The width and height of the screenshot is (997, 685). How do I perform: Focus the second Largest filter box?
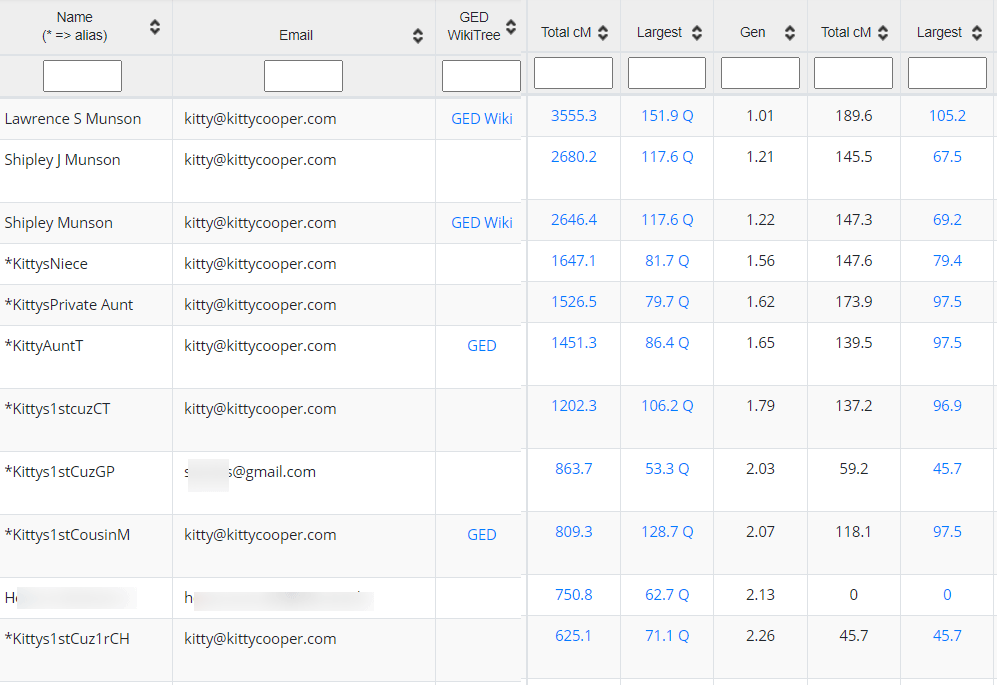click(947, 73)
